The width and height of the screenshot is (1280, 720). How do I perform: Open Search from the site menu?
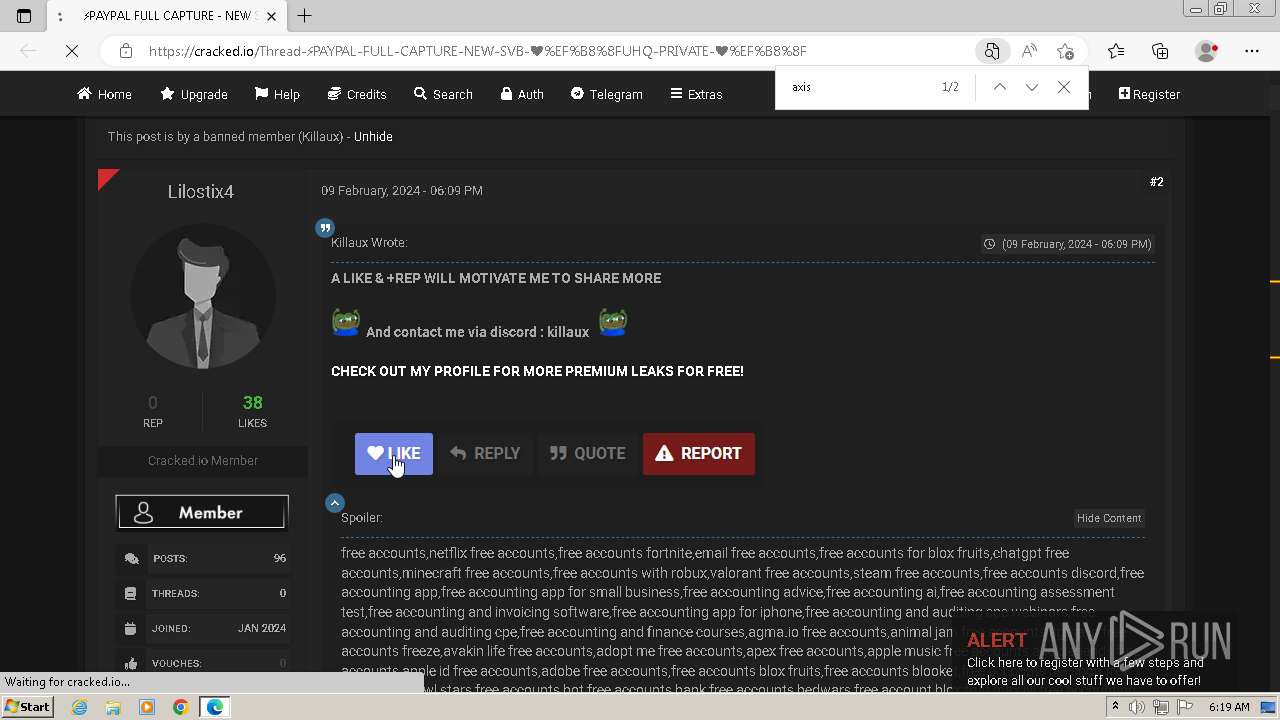point(443,94)
